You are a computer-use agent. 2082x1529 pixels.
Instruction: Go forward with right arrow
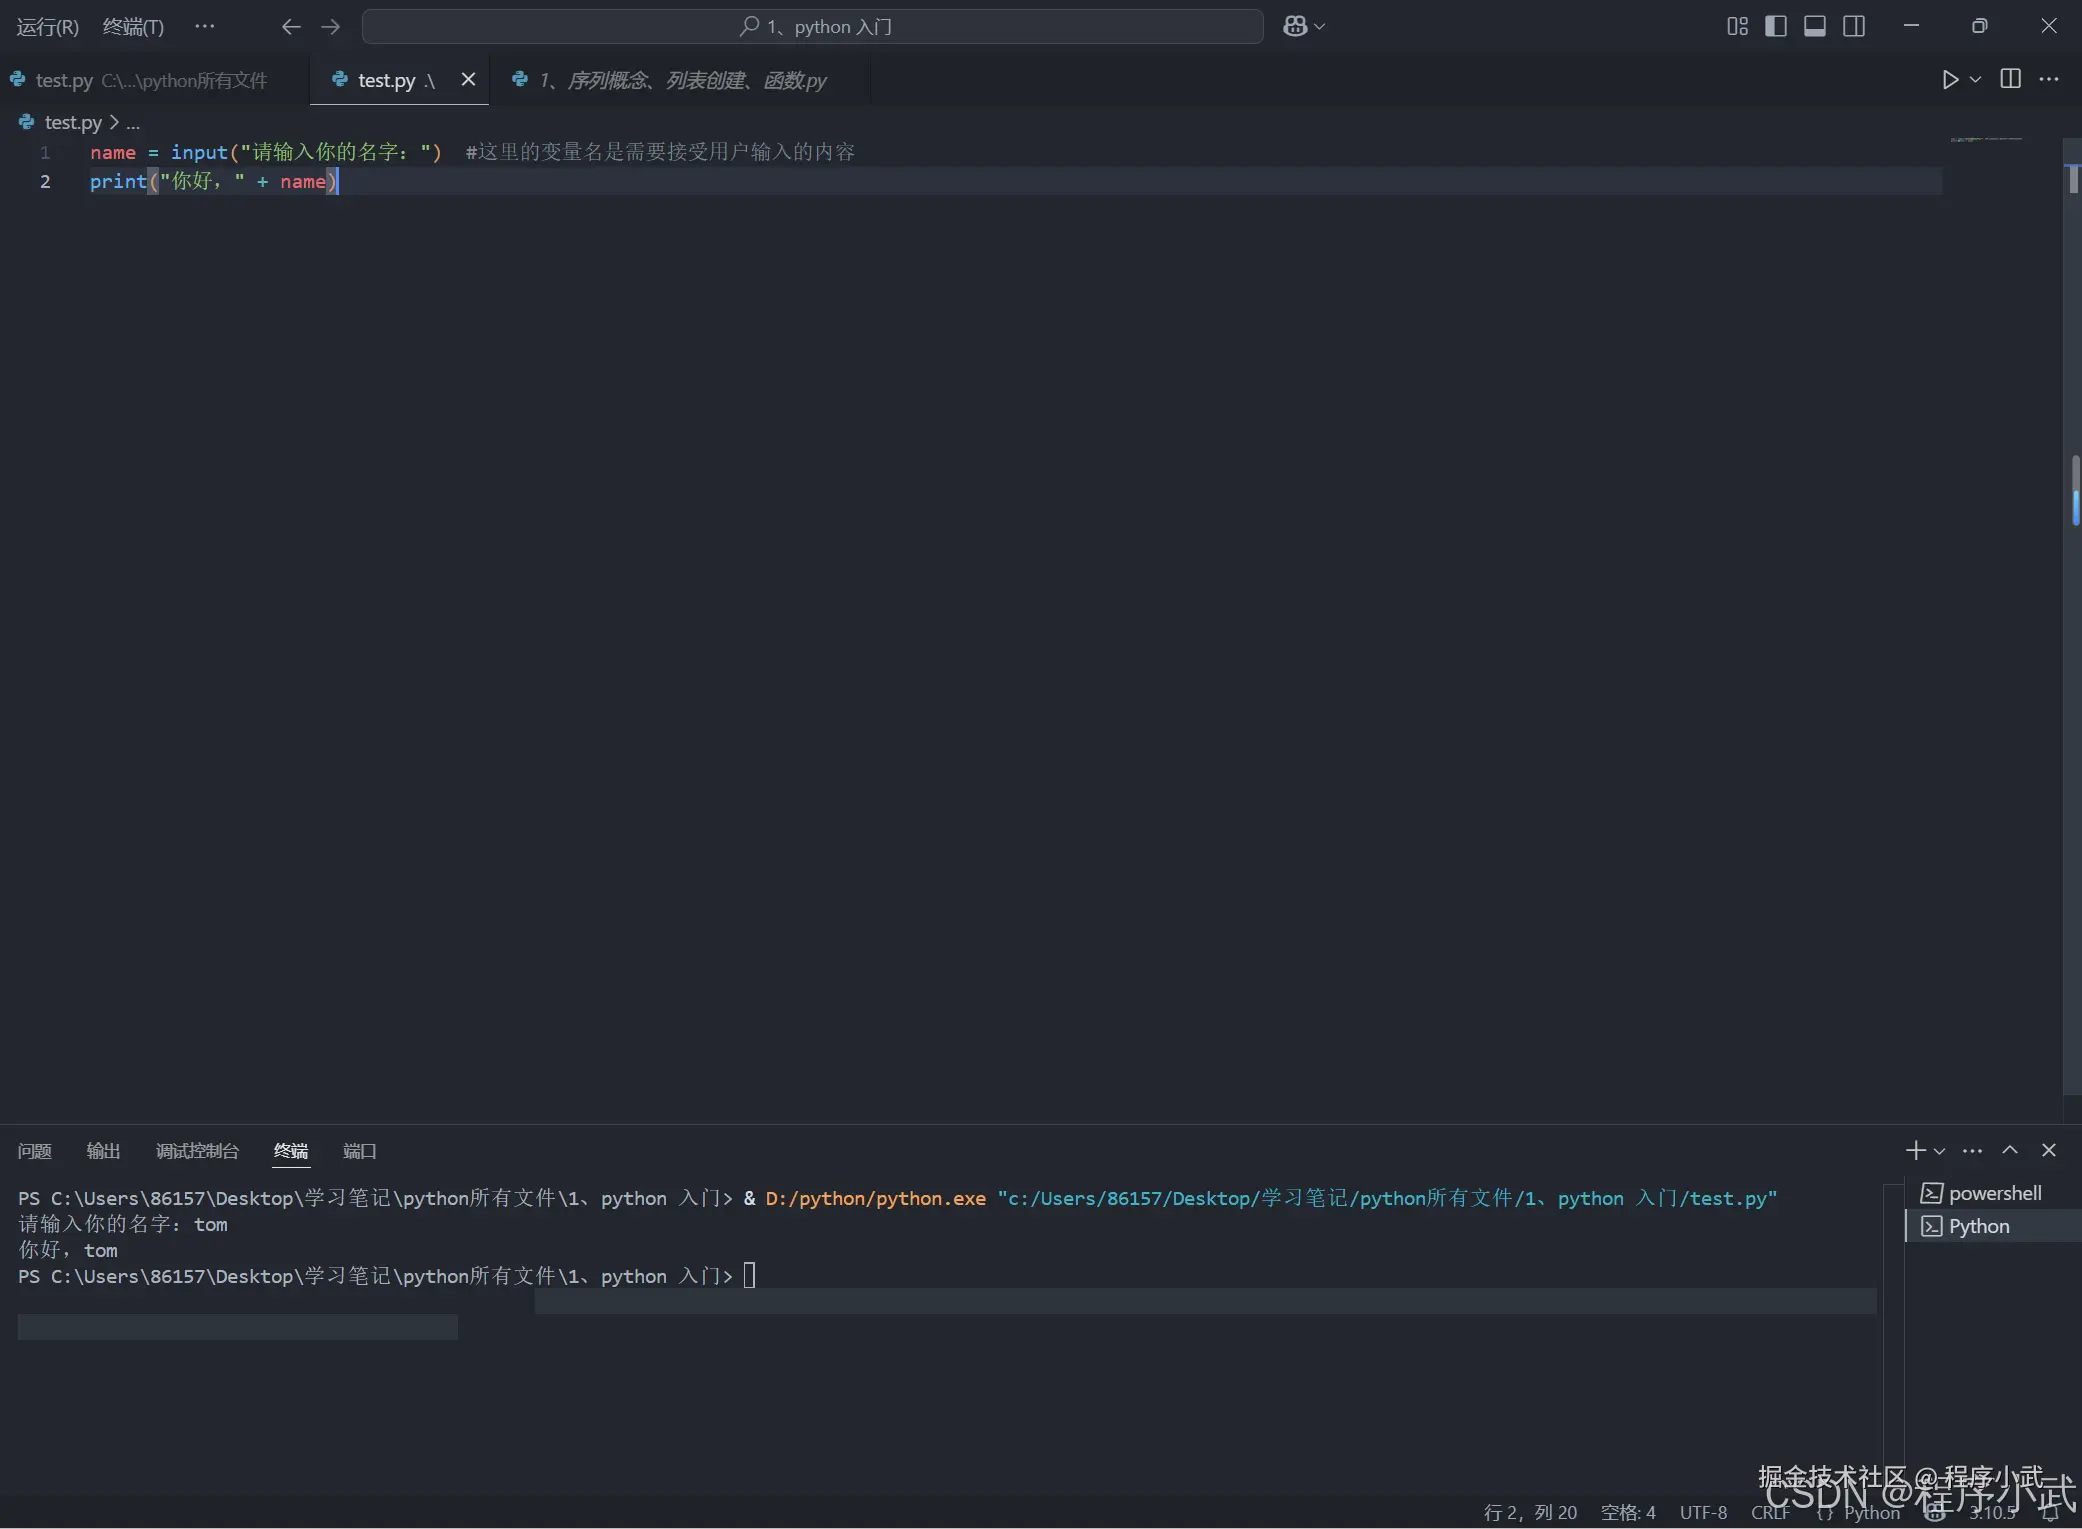pyautogui.click(x=330, y=27)
